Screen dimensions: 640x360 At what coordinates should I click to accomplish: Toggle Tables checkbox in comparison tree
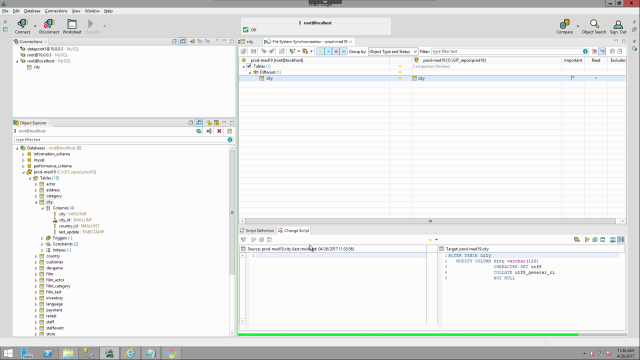tap(249, 66)
